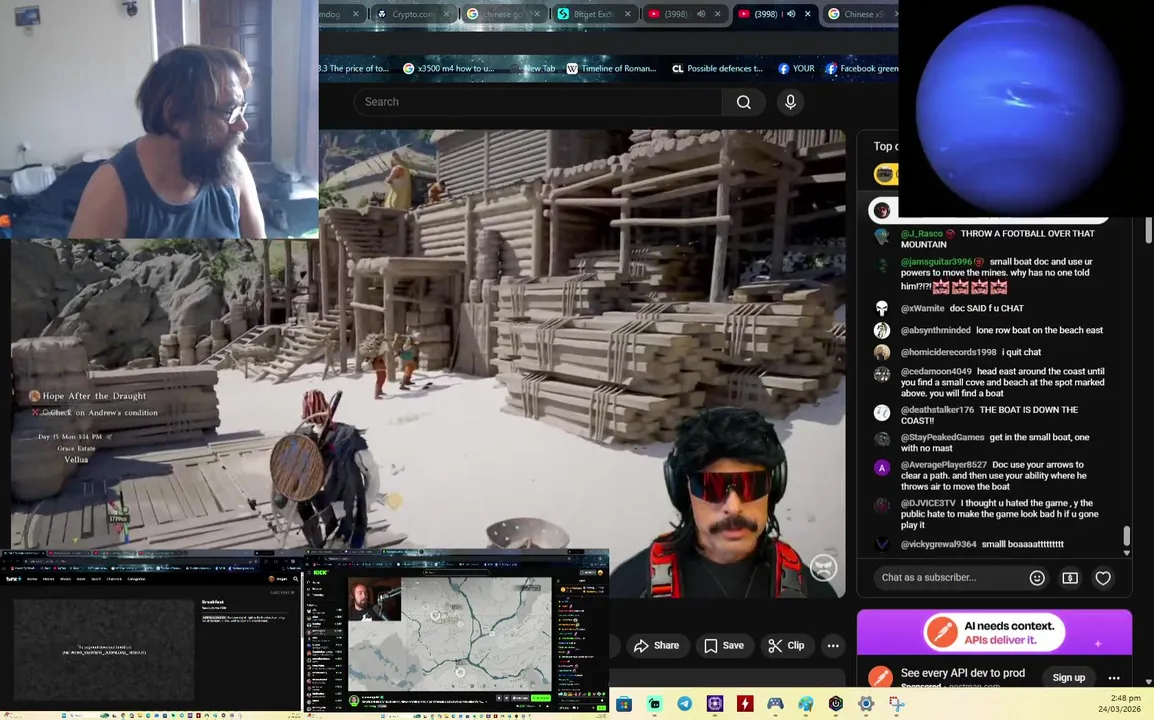Mute audio on the active (3998) tab
This screenshot has width=1154, height=720.
click(792, 14)
